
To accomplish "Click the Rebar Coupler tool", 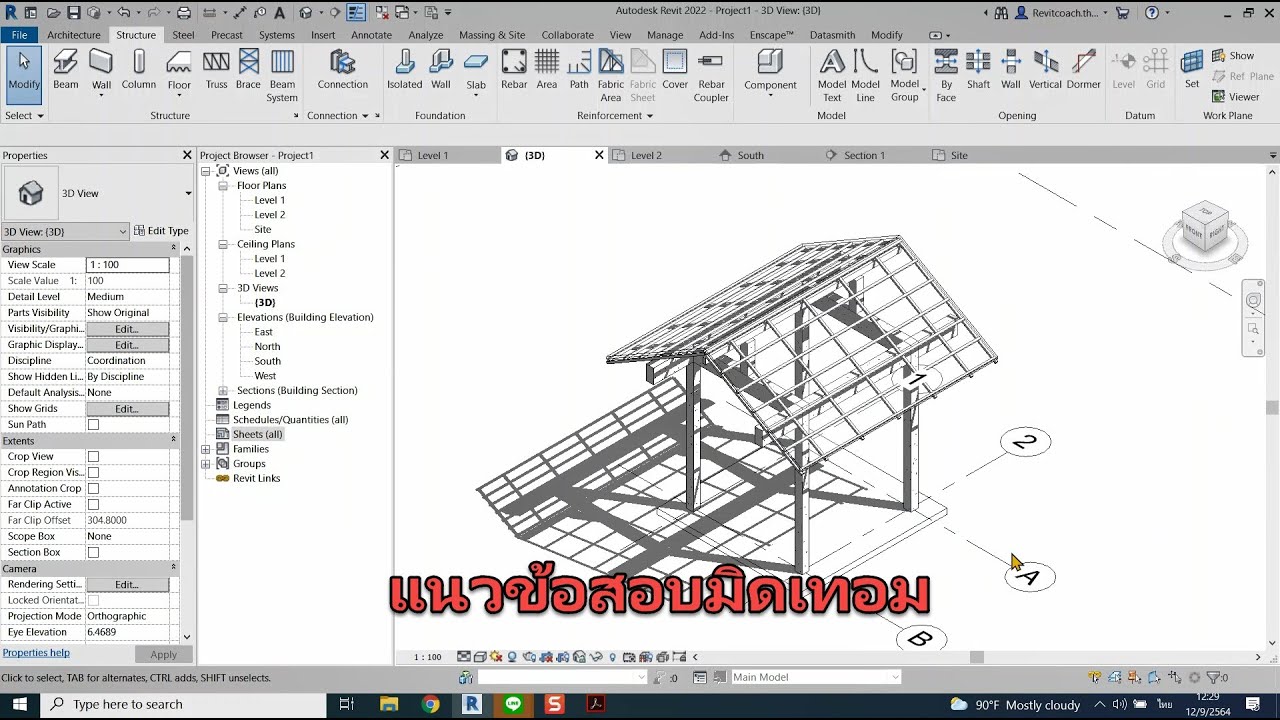I will (711, 76).
